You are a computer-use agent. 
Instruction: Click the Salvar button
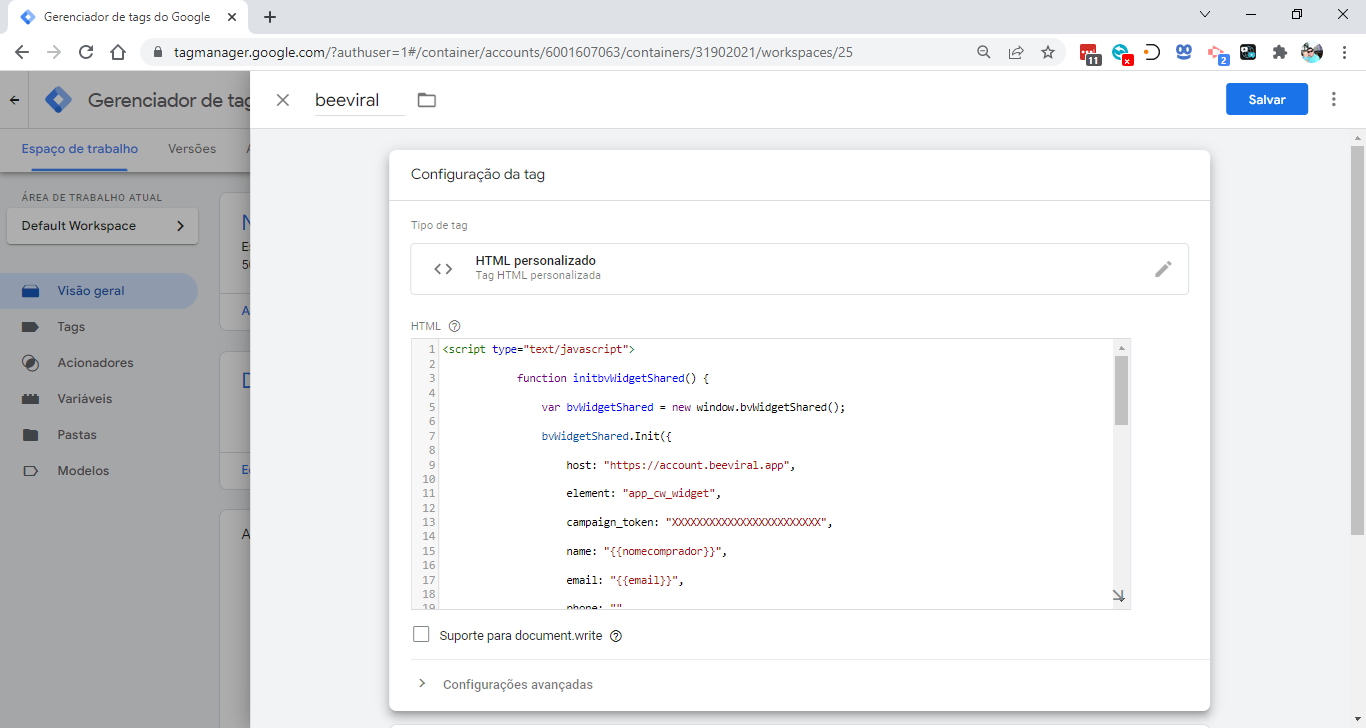coord(1267,99)
